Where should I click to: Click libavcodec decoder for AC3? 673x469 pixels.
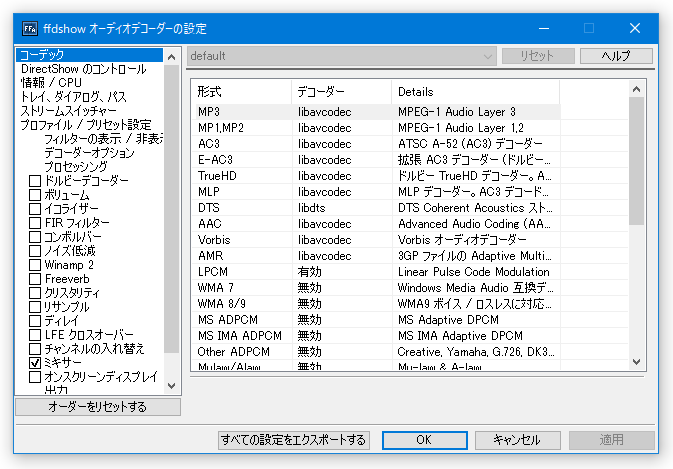(x=325, y=144)
